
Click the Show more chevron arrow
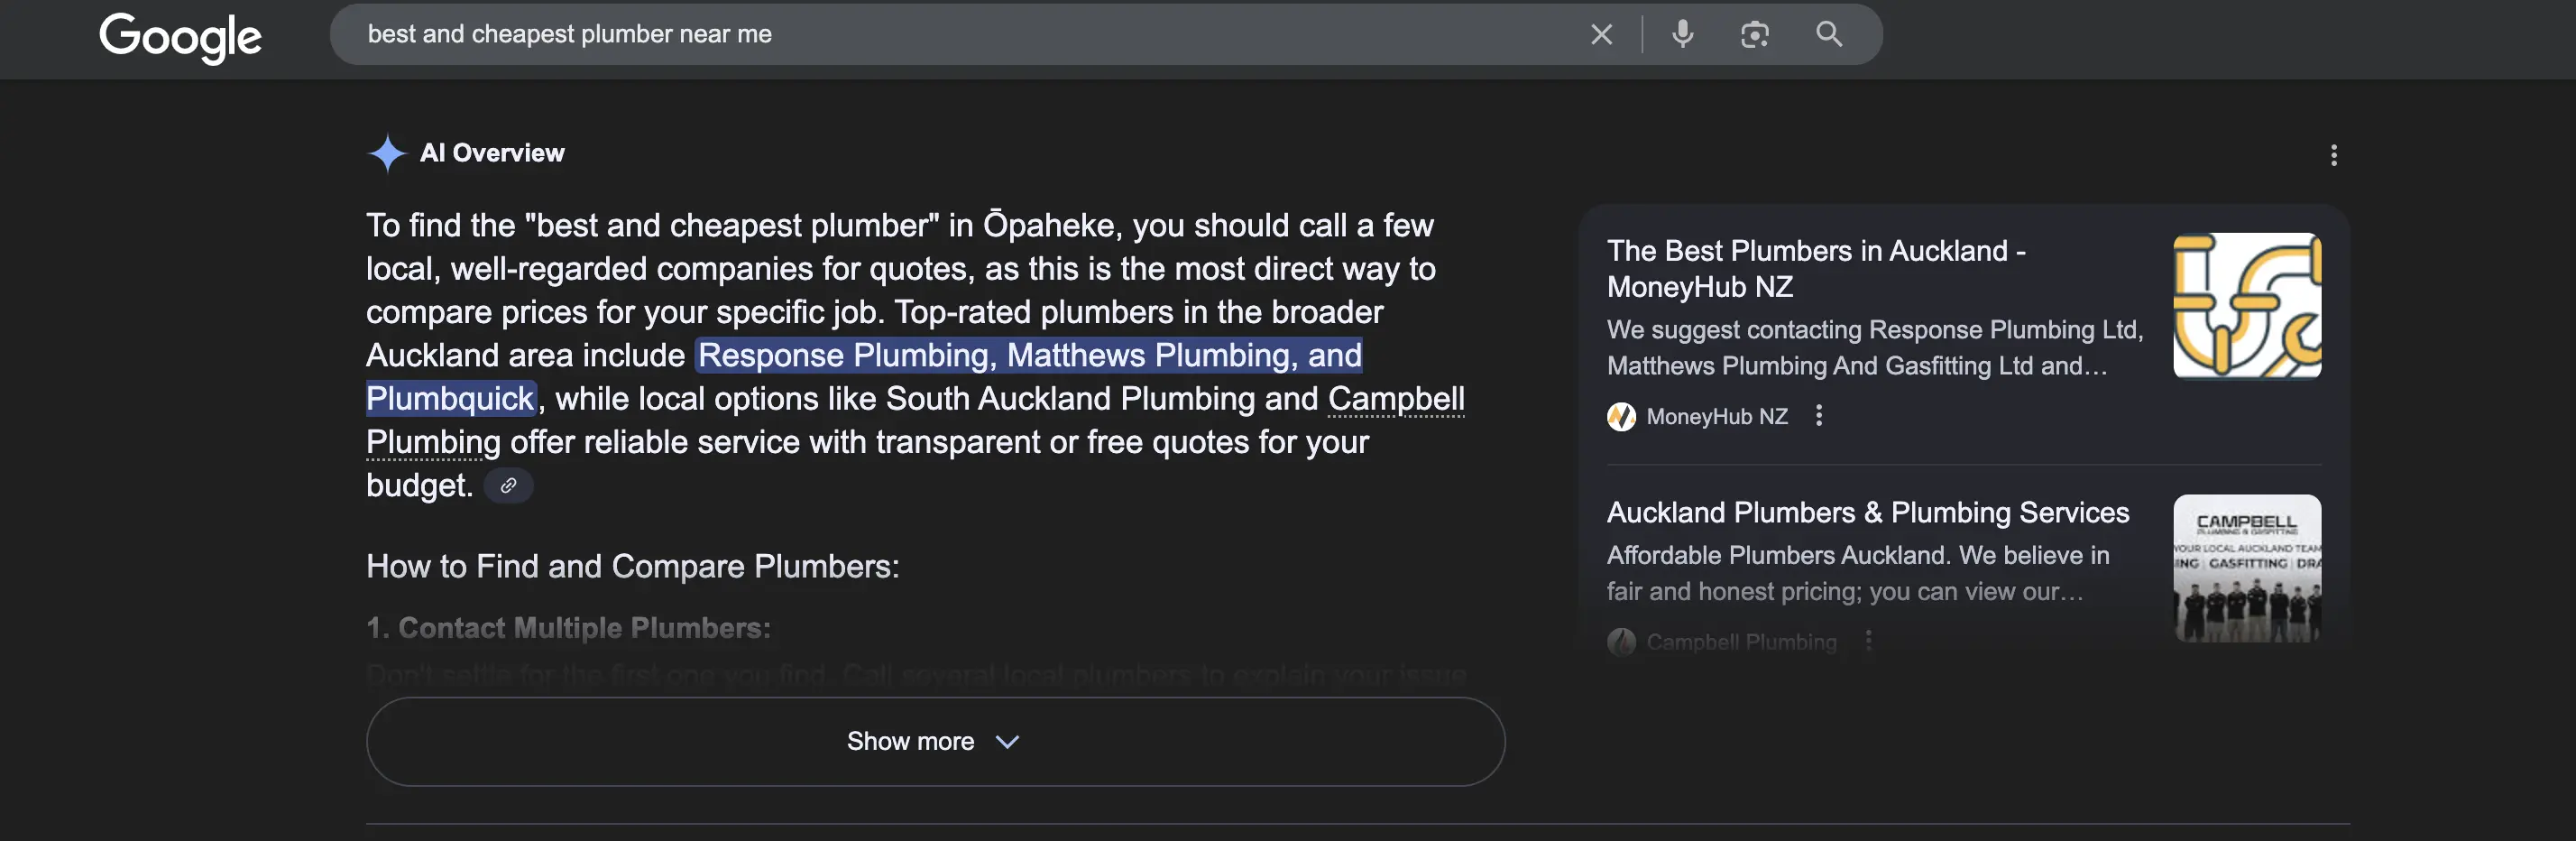pyautogui.click(x=1007, y=742)
